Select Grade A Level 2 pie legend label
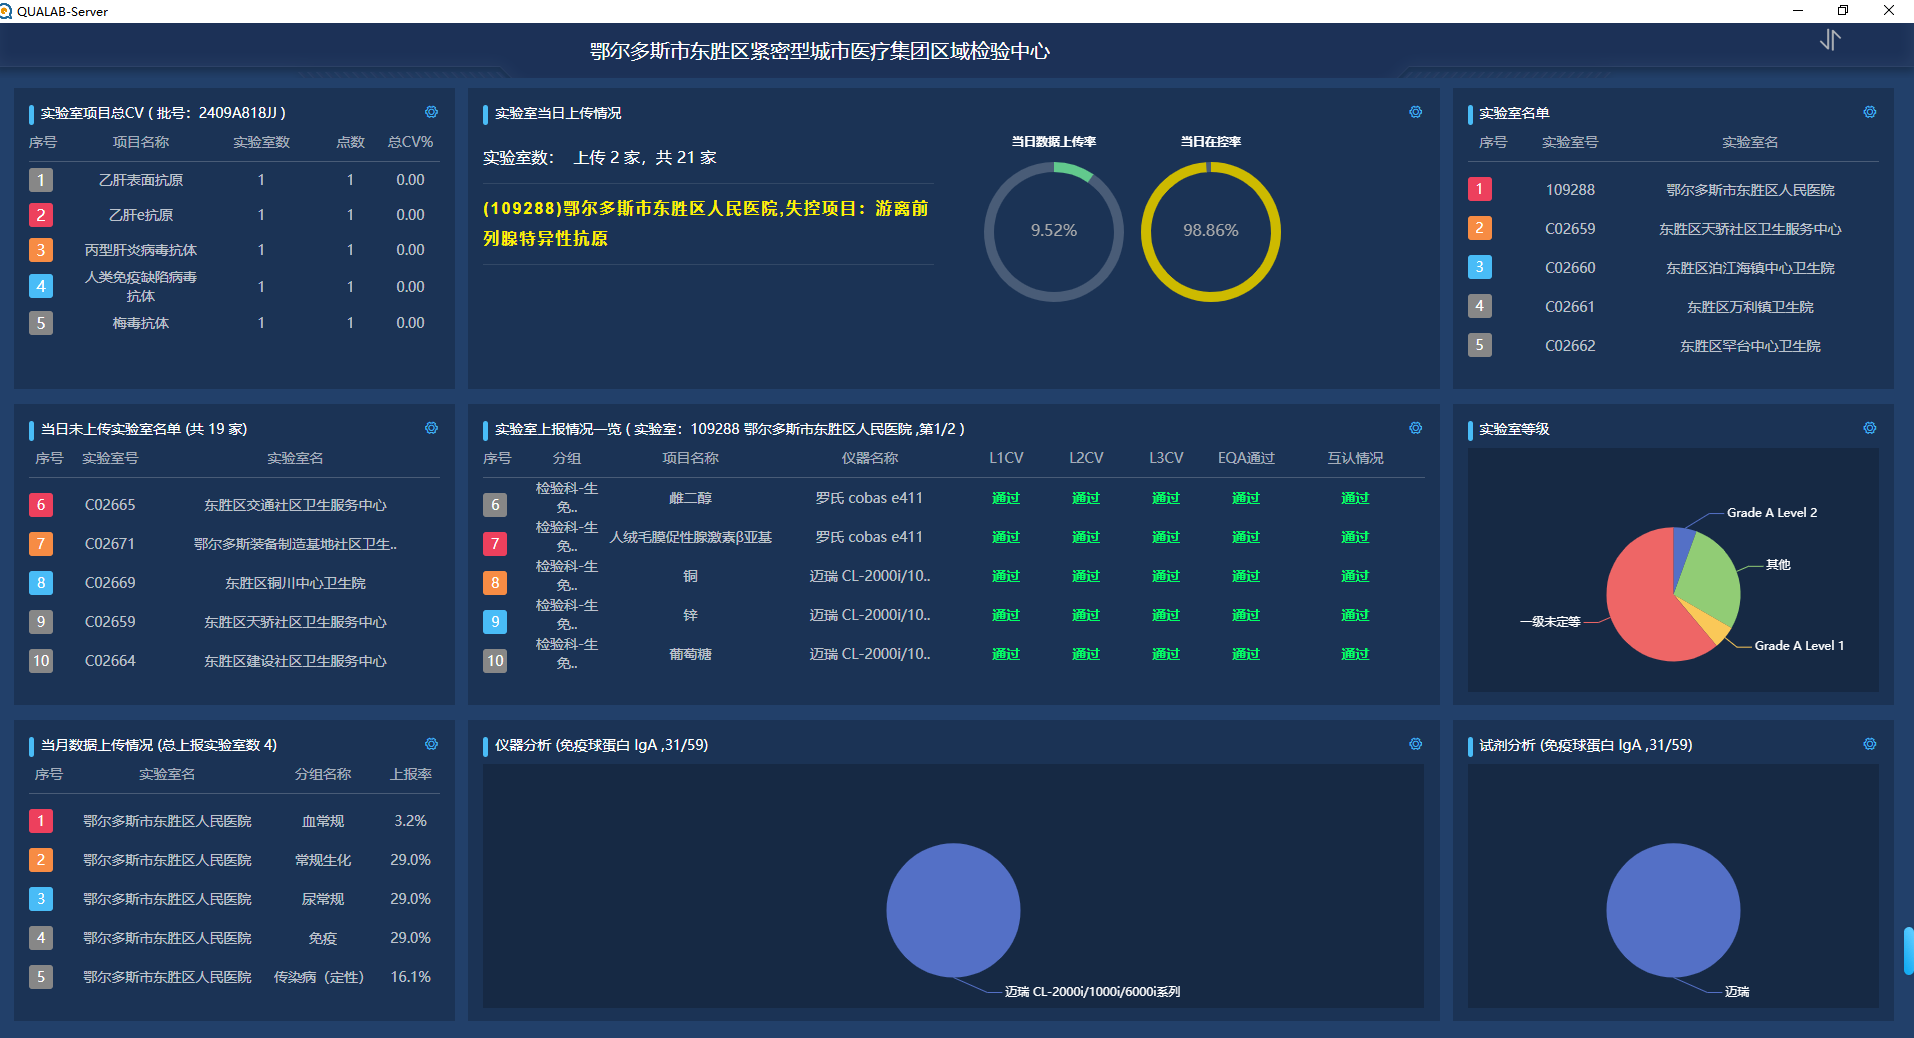 tap(1772, 513)
